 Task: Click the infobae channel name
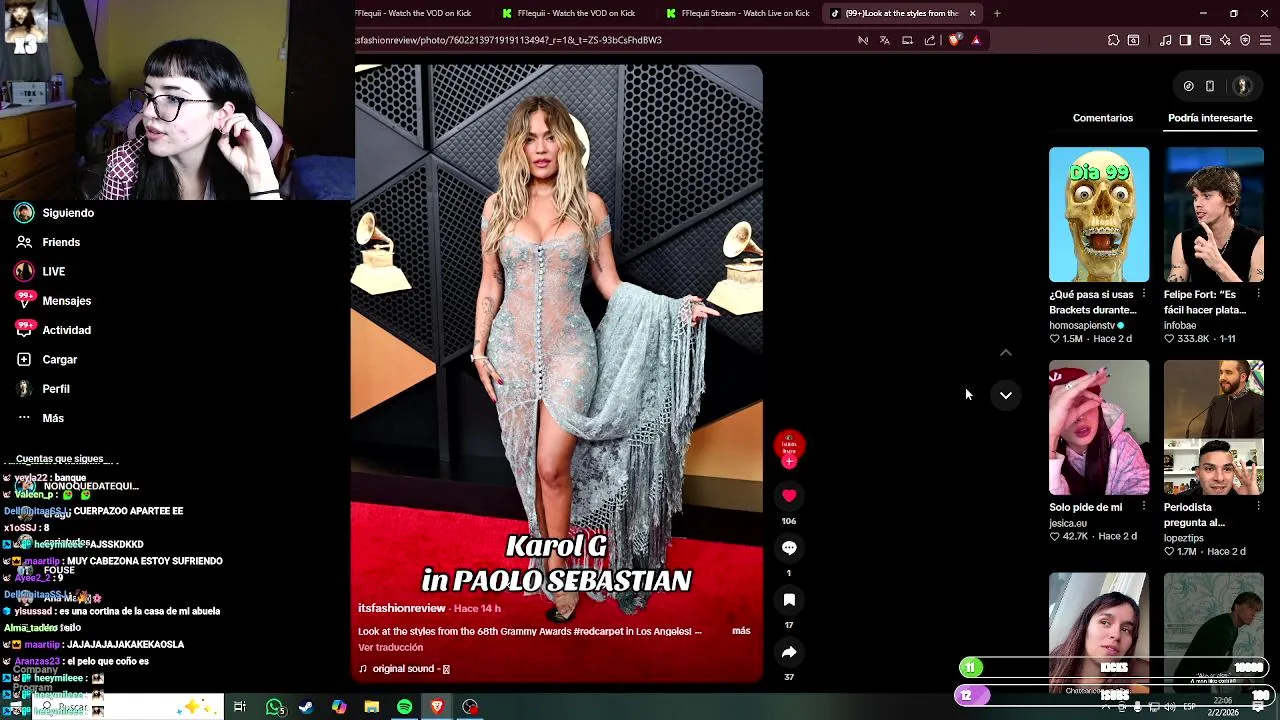coord(1180,325)
